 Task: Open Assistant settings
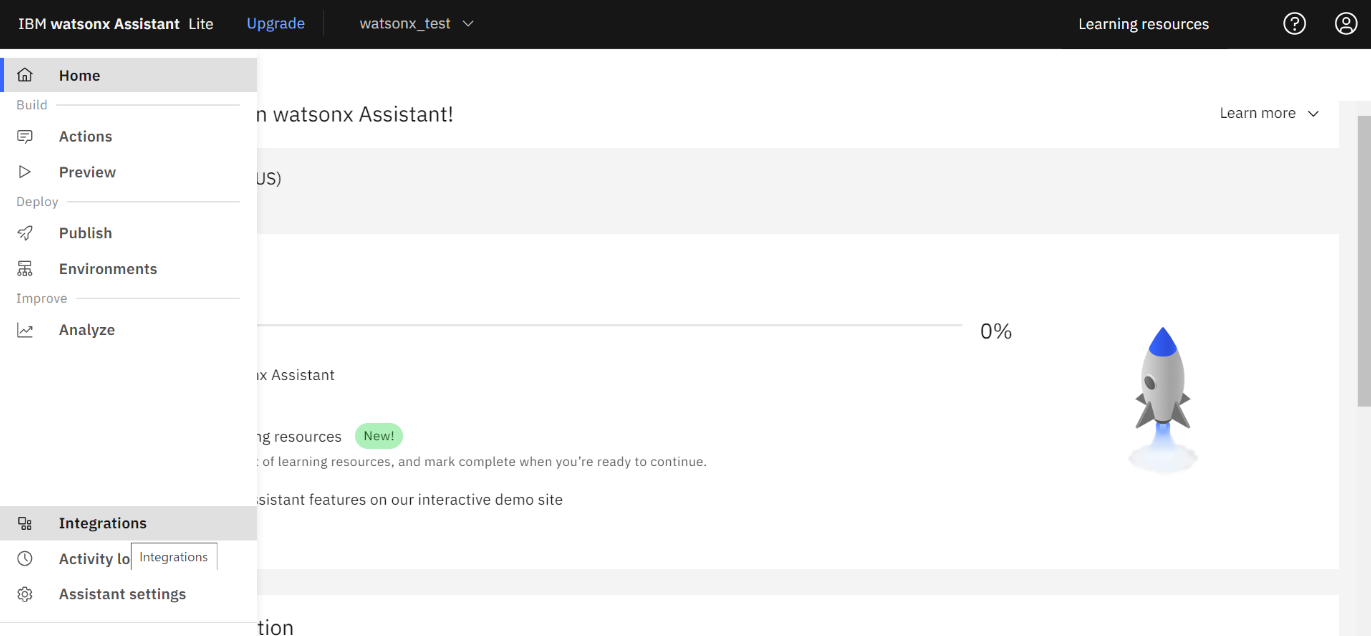coord(128,594)
